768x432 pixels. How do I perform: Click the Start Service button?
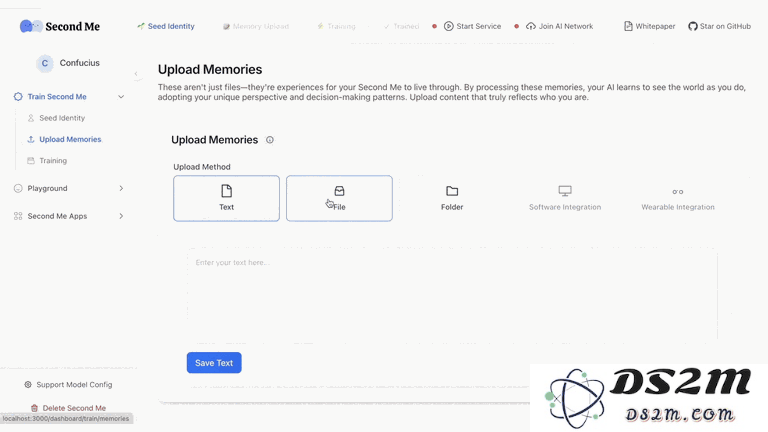click(x=472, y=26)
